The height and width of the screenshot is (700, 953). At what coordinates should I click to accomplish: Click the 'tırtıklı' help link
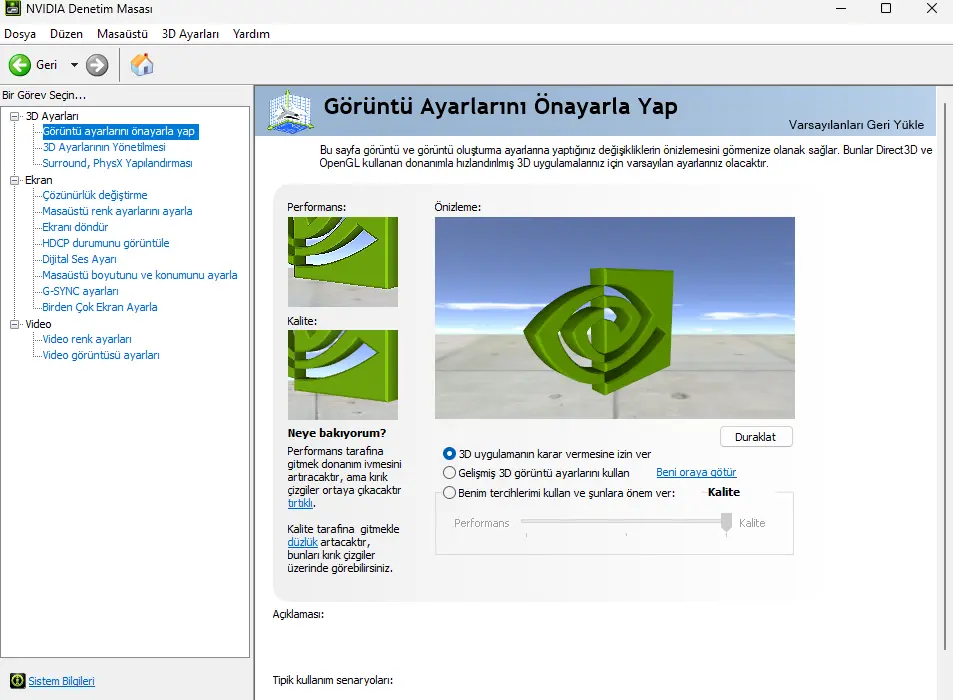(300, 503)
